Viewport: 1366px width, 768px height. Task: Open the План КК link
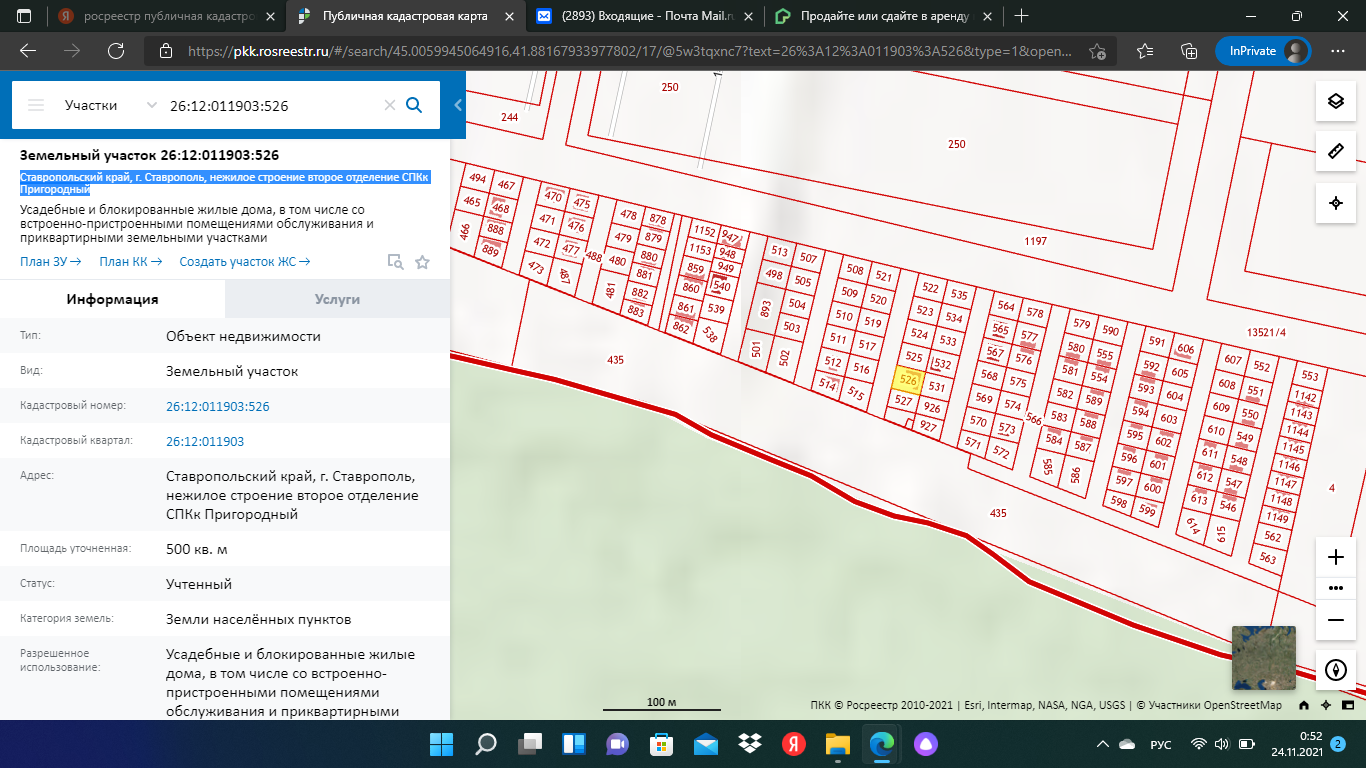(x=130, y=262)
